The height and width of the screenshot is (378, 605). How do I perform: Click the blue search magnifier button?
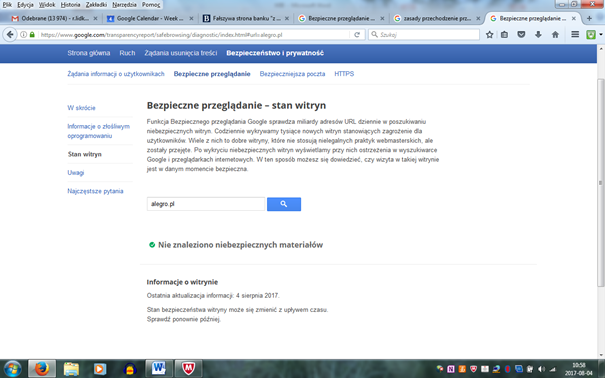click(284, 204)
